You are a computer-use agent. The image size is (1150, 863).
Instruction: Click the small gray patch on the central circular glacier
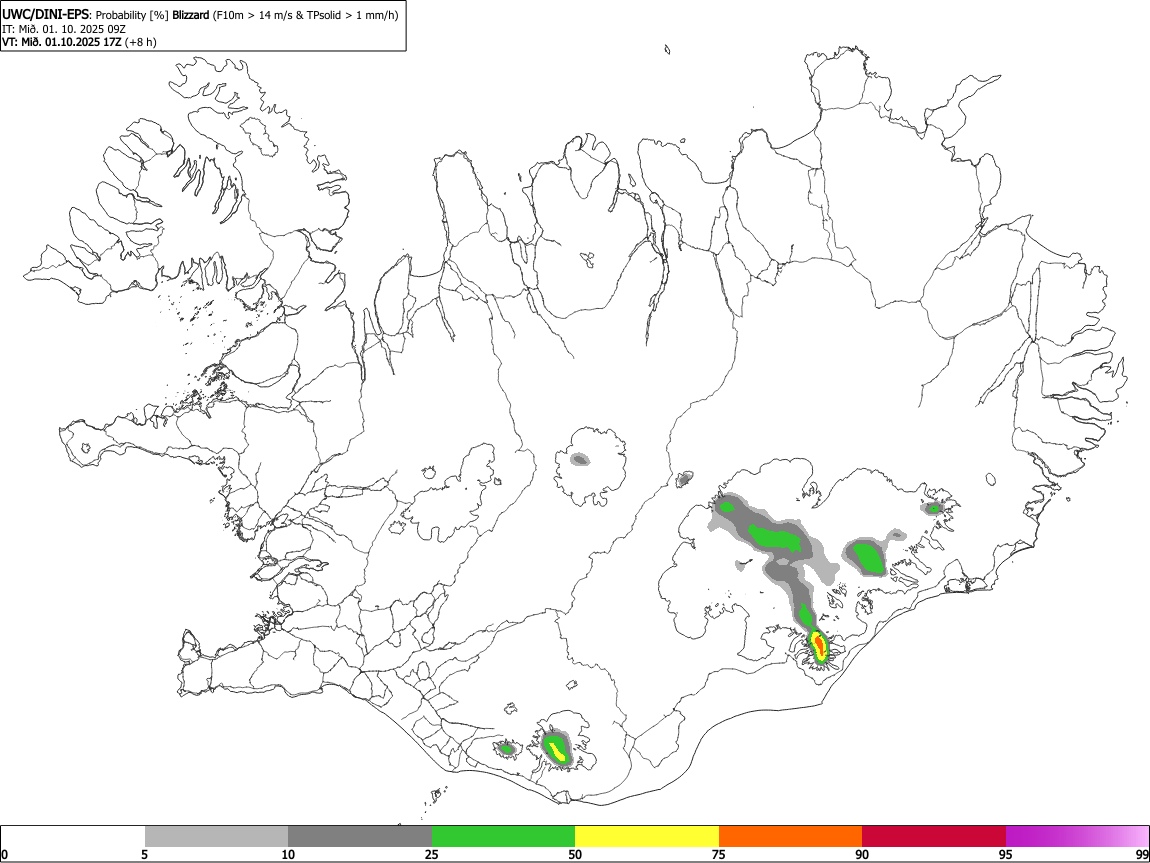[x=580, y=460]
